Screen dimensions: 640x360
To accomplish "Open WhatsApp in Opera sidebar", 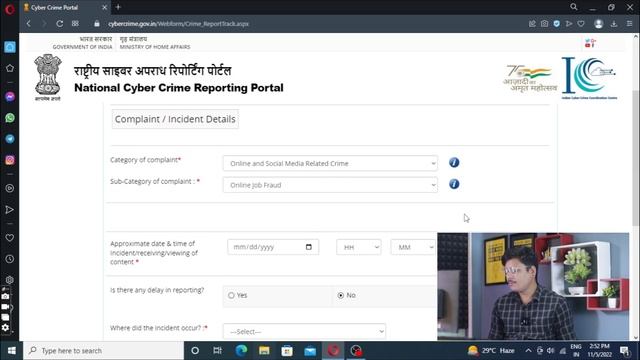I will [x=10, y=118].
